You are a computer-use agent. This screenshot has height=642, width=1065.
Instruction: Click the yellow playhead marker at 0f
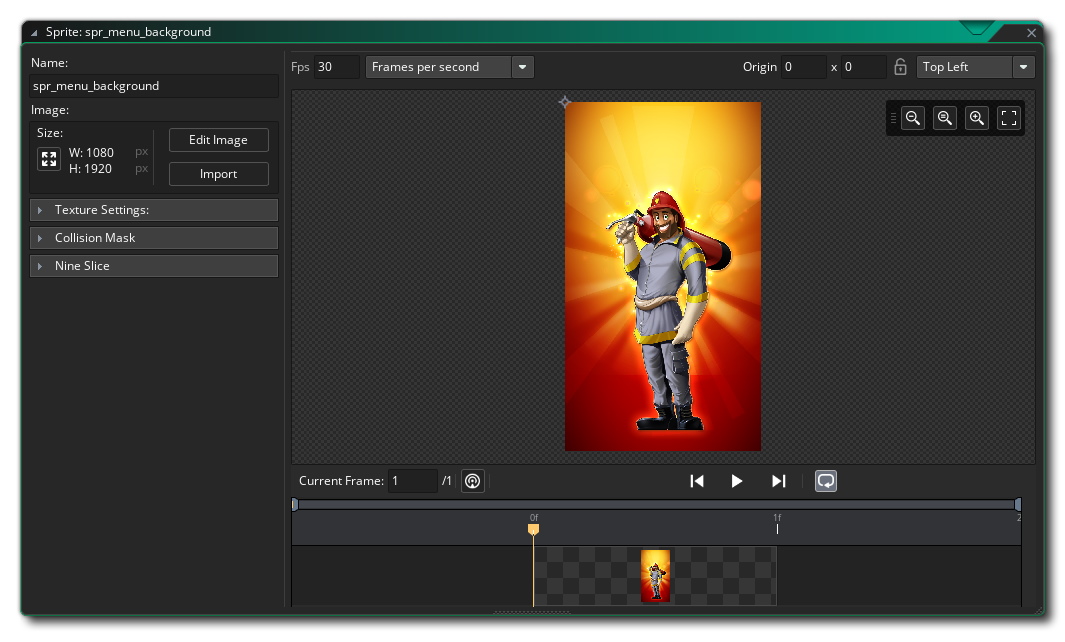click(x=534, y=529)
